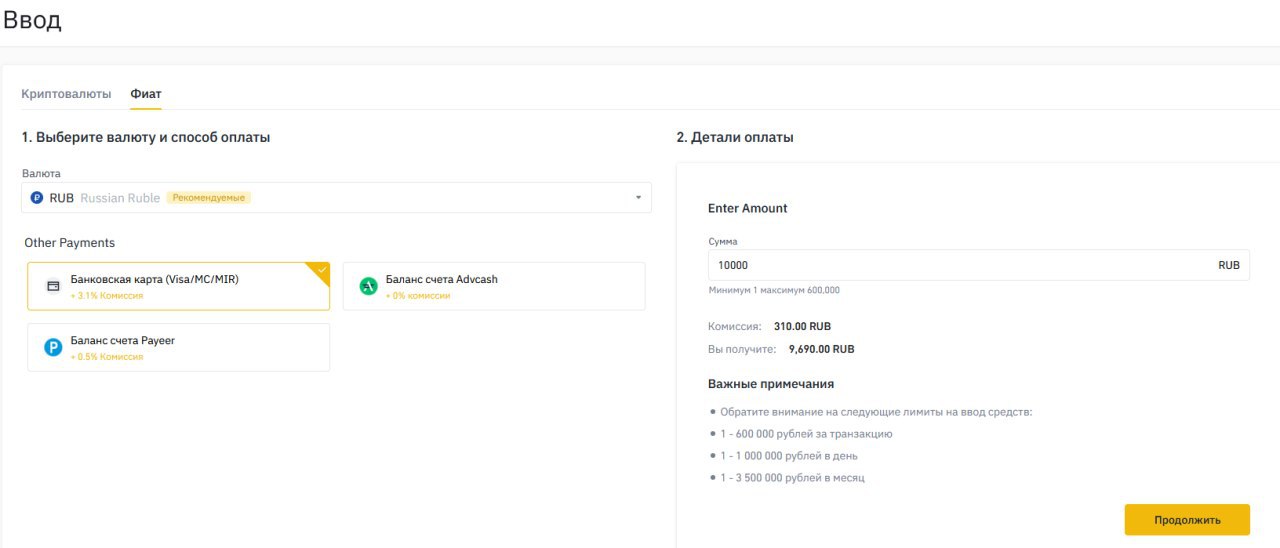Click the 'Важные примечания' heading
Image resolution: width=1280 pixels, height=548 pixels.
click(x=771, y=384)
